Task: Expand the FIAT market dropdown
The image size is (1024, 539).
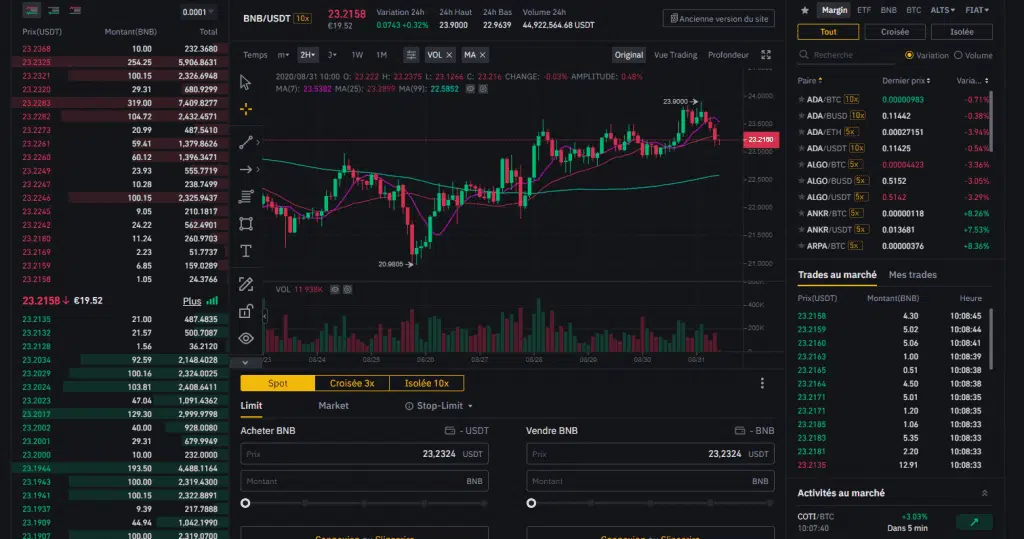Action: click(x=977, y=10)
